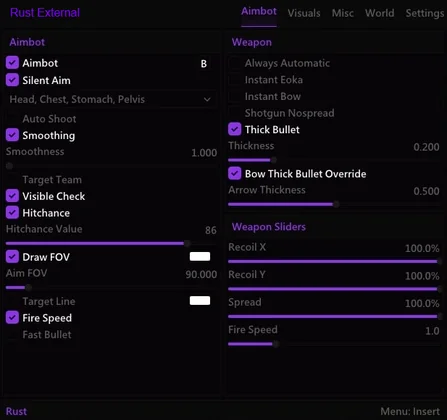The image size is (447, 420).
Task: Click the Hitchance Value slider handle
Action: coord(187,244)
